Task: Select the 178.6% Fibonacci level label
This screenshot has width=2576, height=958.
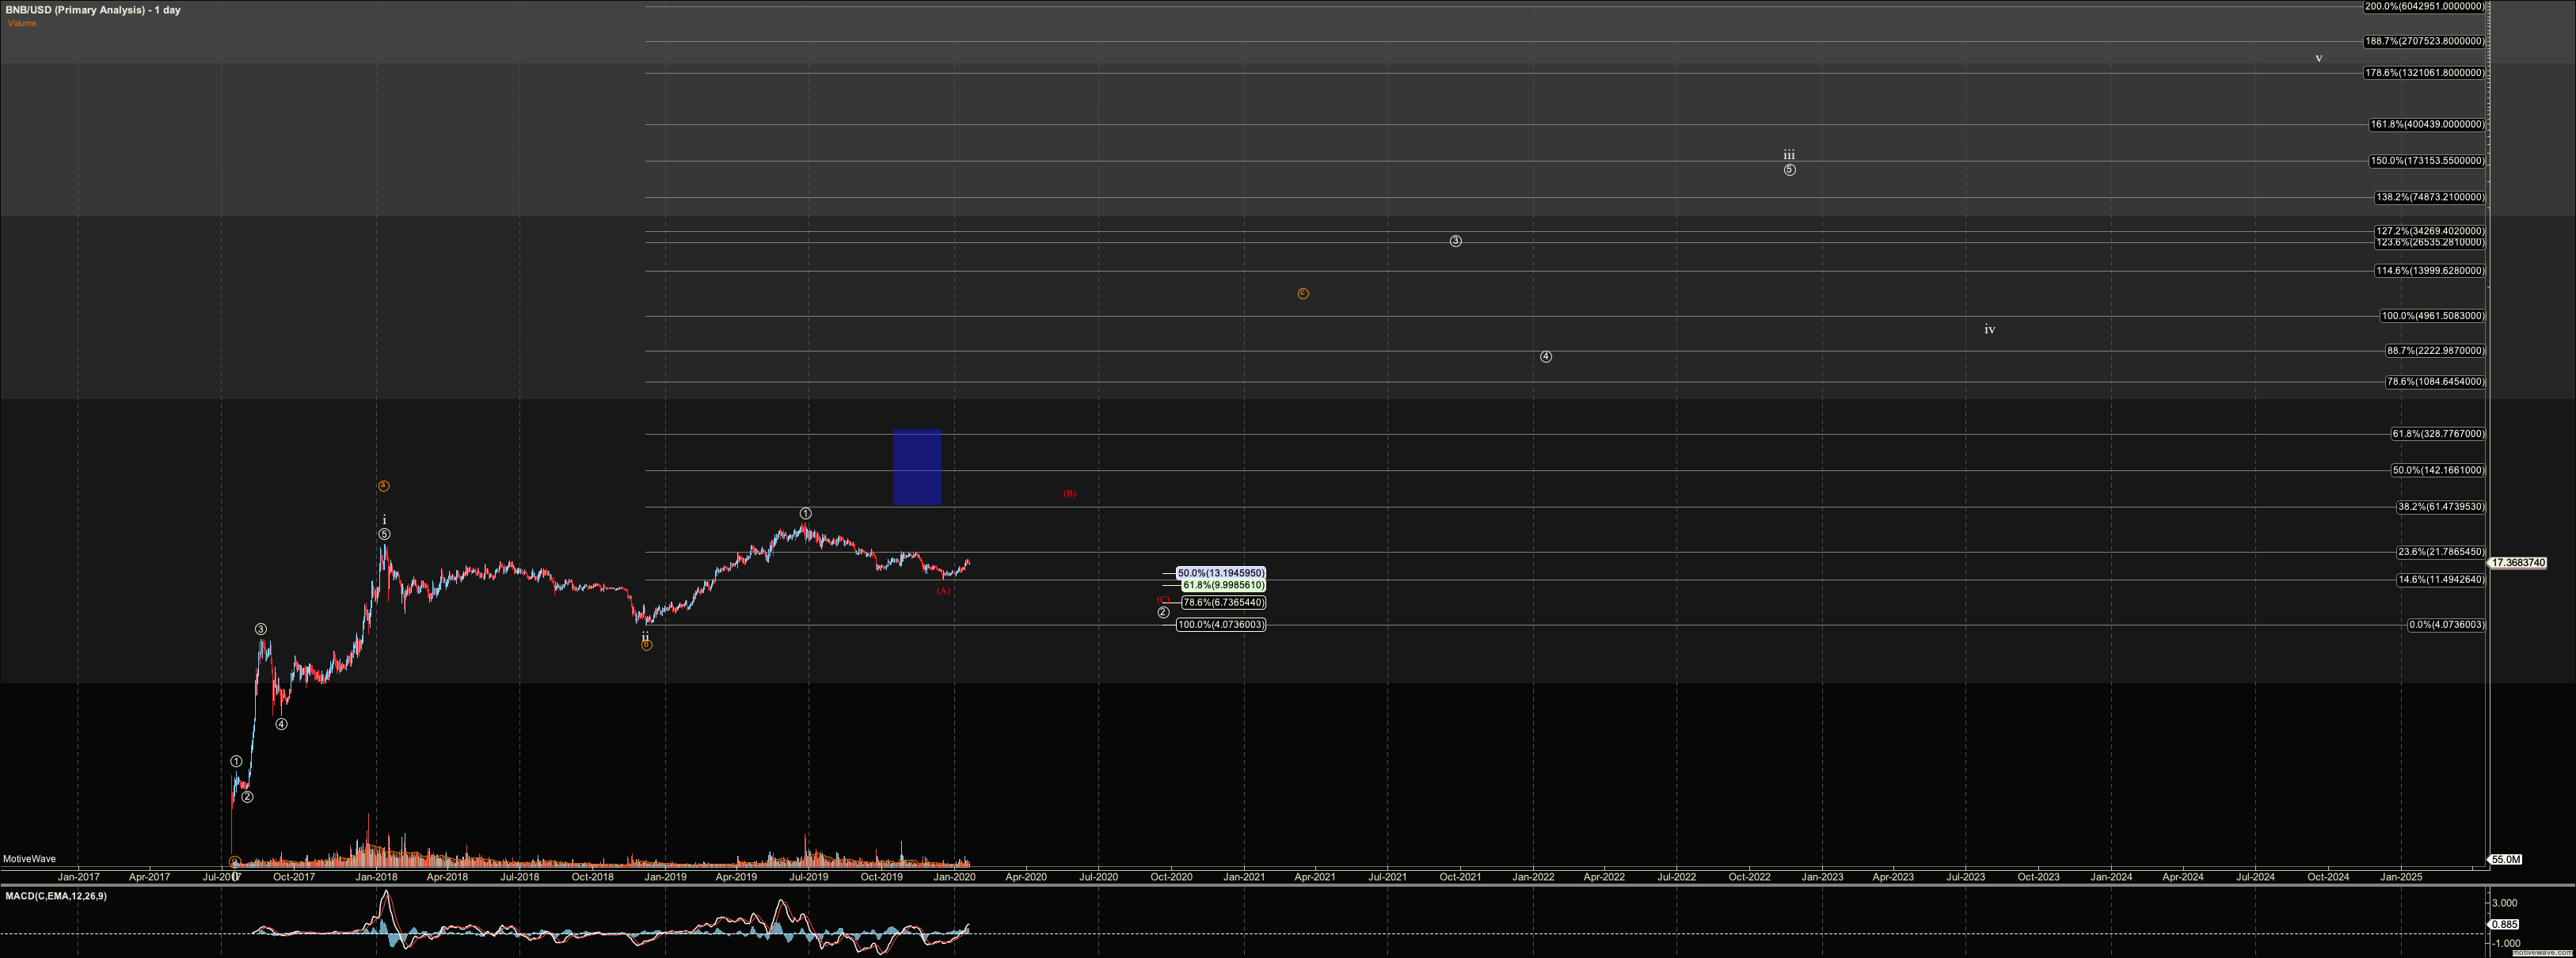Action: click(x=2424, y=73)
